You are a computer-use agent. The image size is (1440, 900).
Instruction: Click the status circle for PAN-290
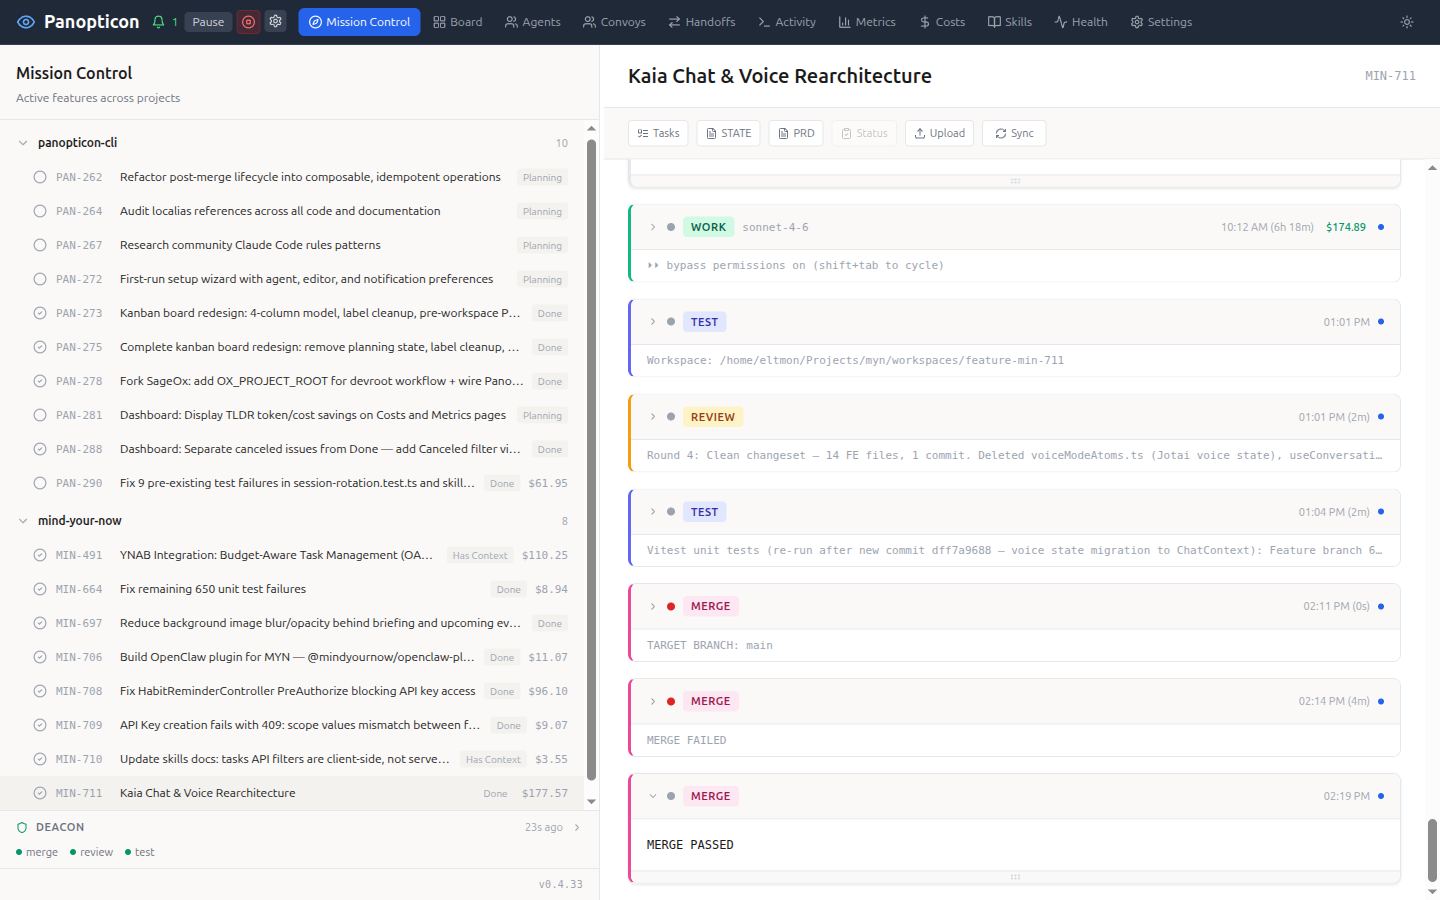coord(40,483)
